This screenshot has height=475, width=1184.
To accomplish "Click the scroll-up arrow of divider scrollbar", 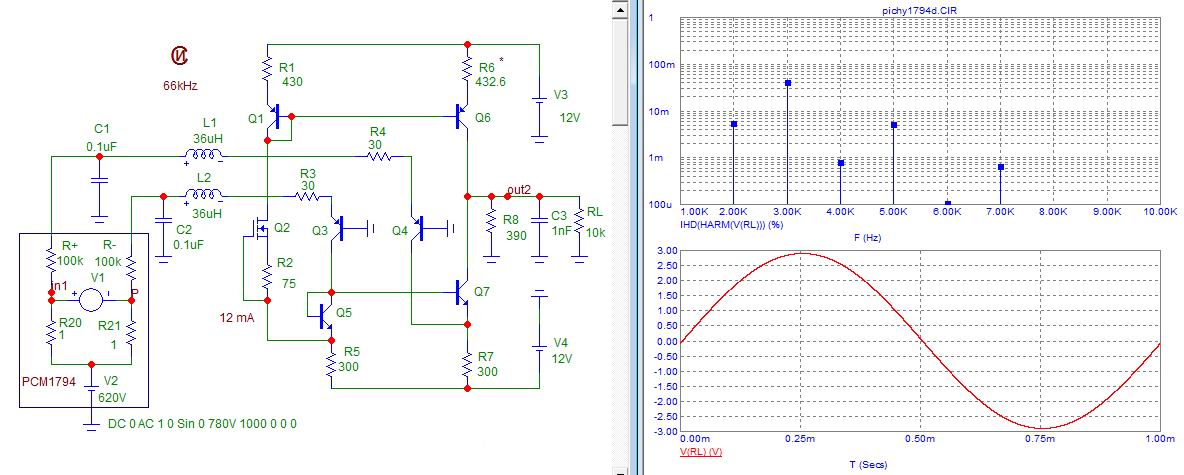I will pos(620,11).
